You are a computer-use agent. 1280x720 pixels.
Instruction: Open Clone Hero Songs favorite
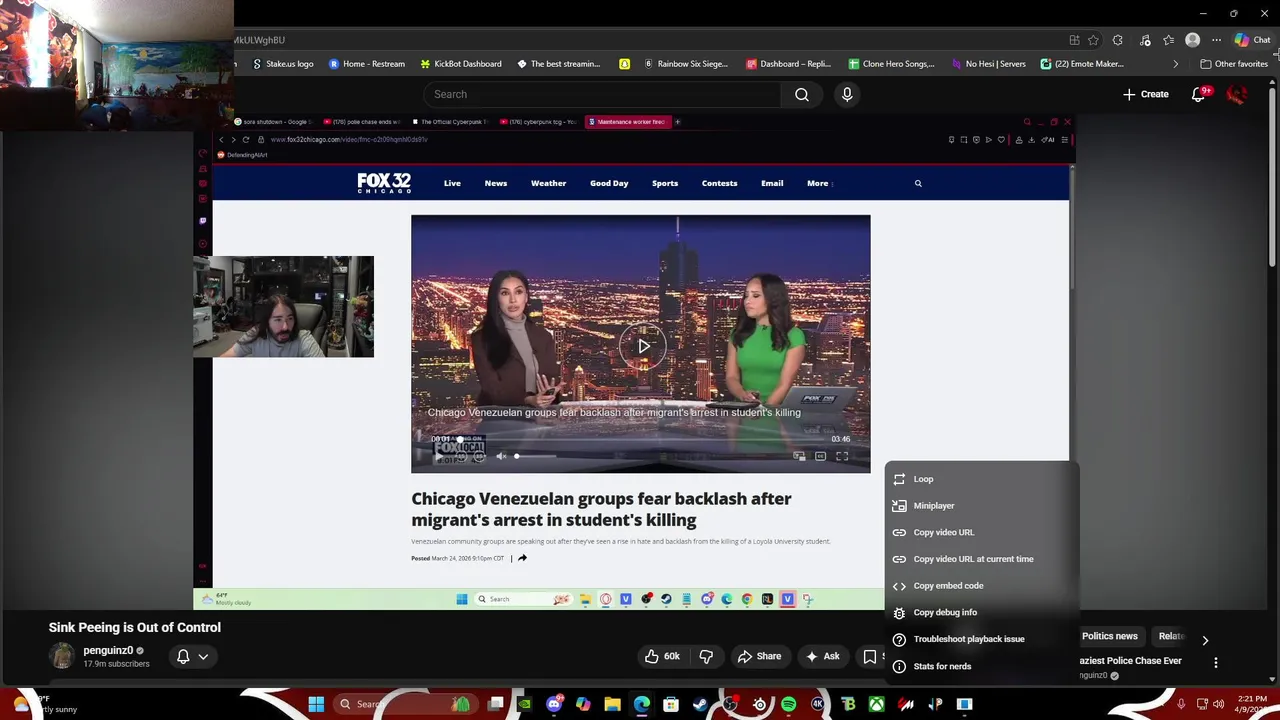[x=891, y=64]
